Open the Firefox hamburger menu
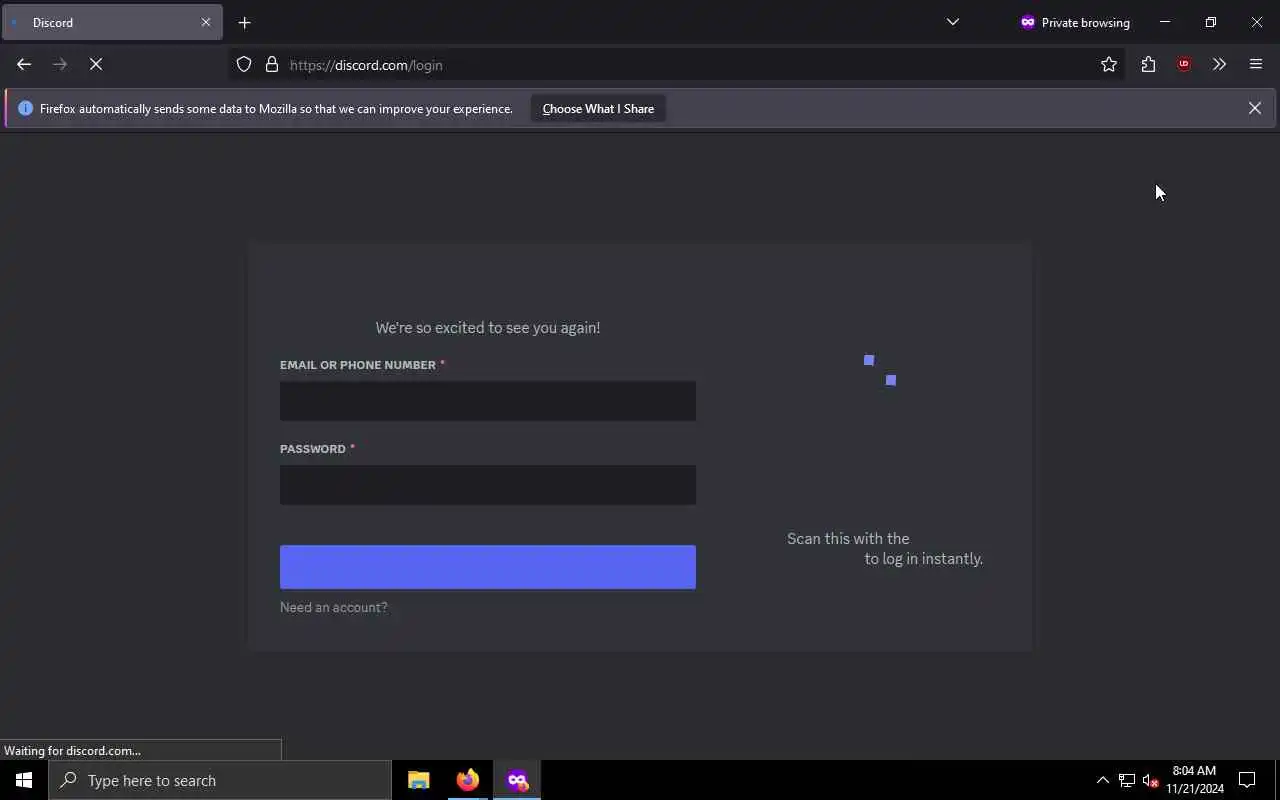 tap(1256, 65)
